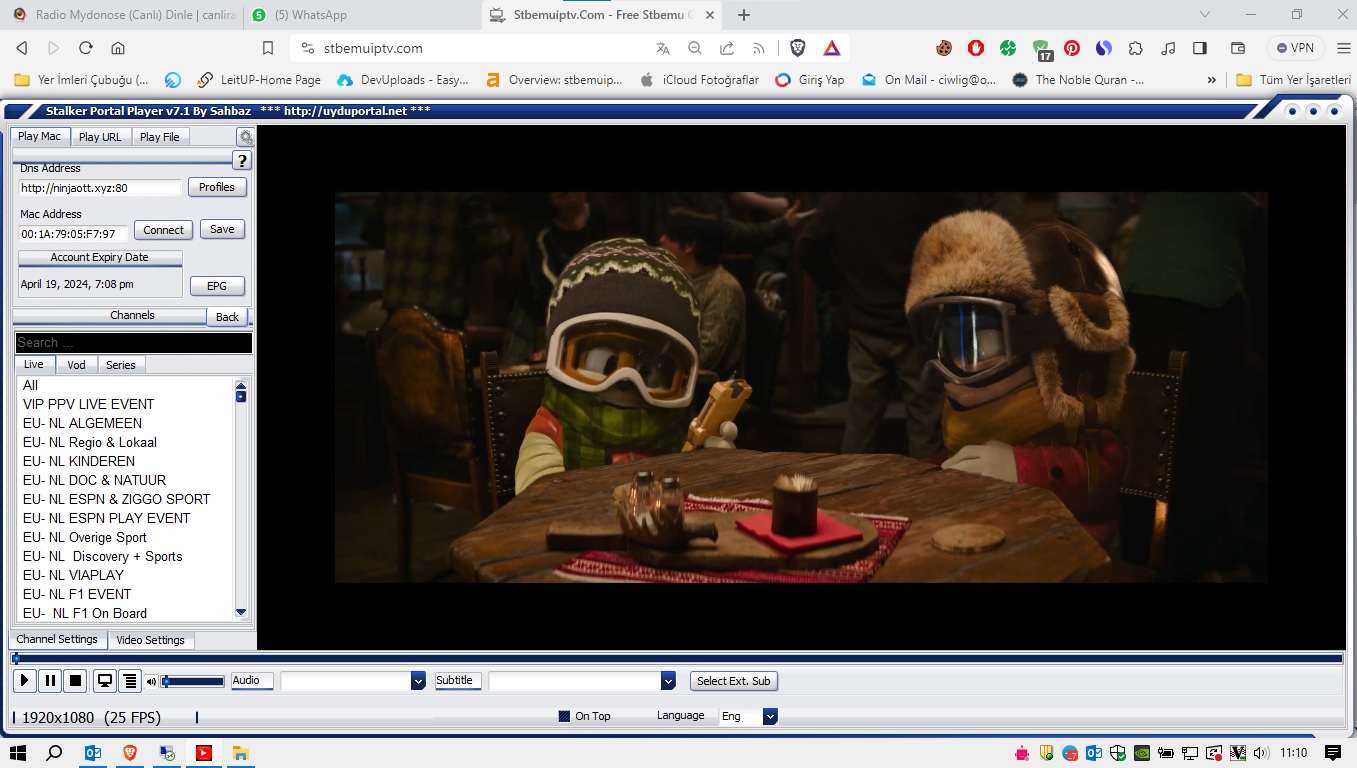
Task: Select the Vod tab
Action: 76,365
